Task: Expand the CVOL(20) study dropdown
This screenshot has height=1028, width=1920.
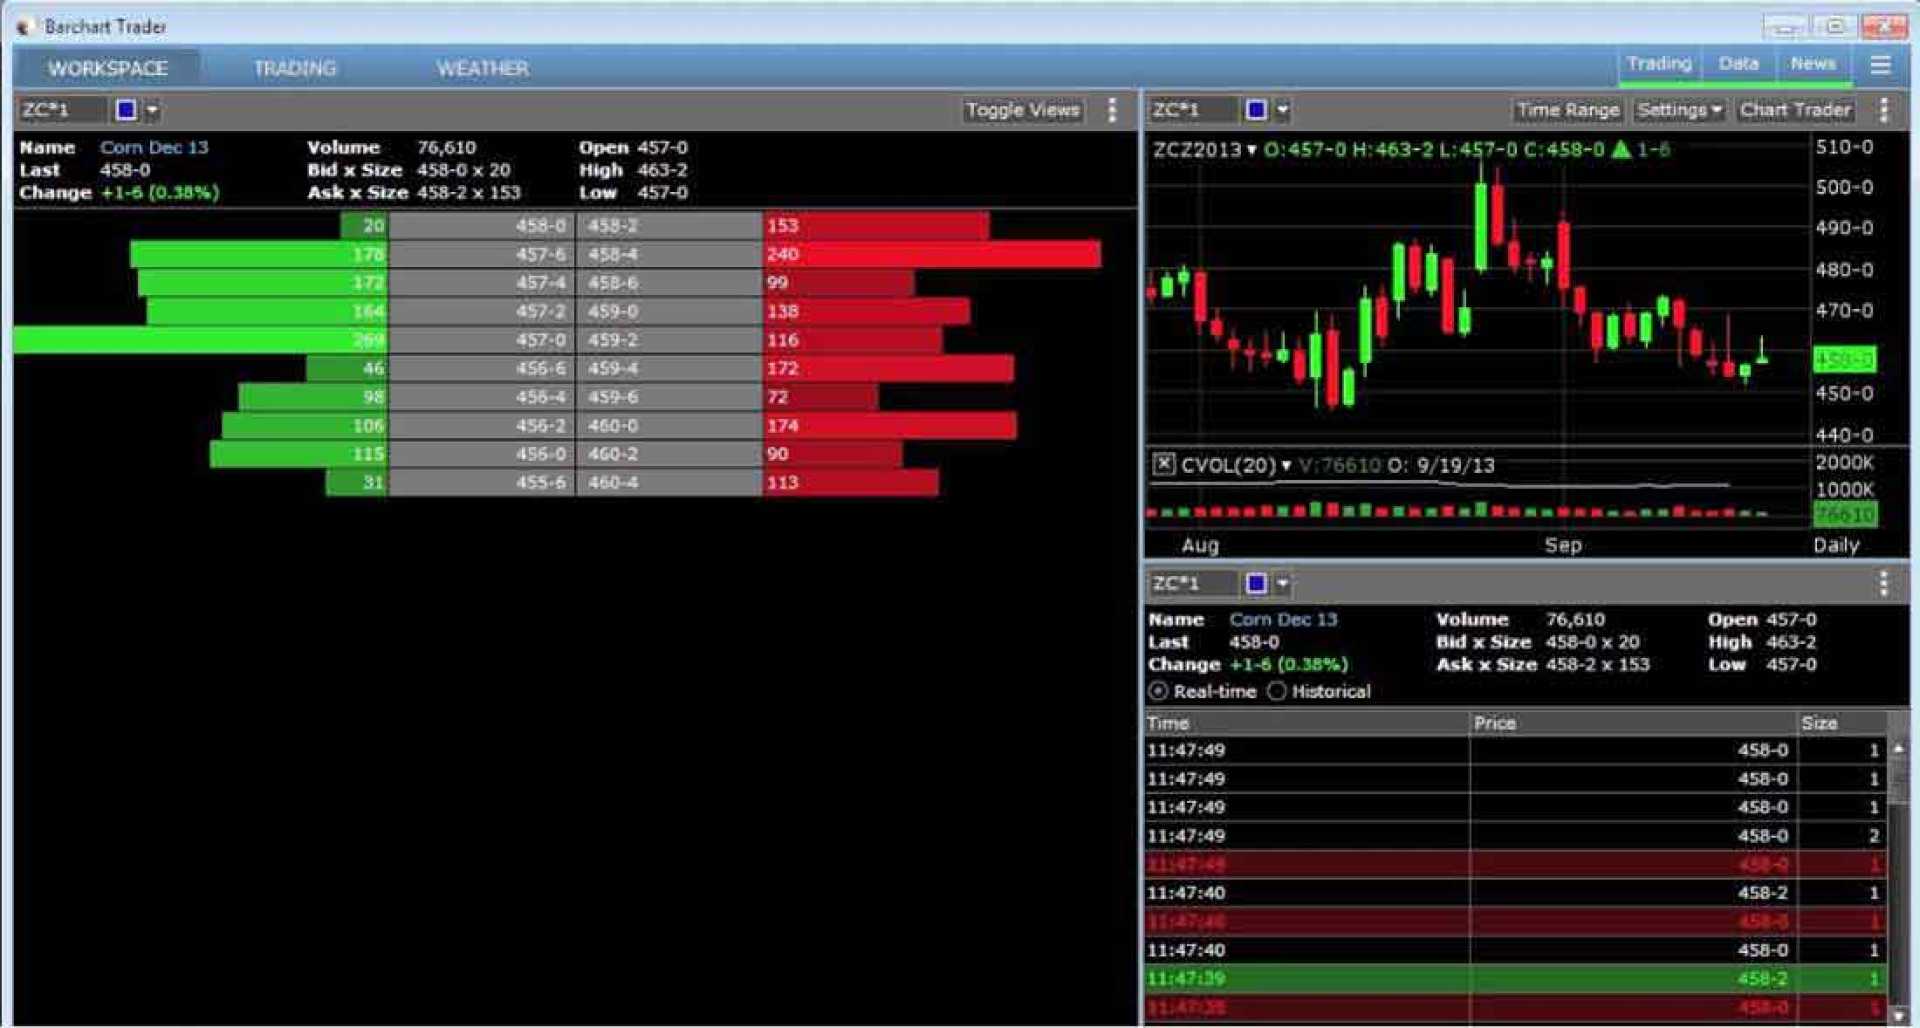Action: 1286,465
